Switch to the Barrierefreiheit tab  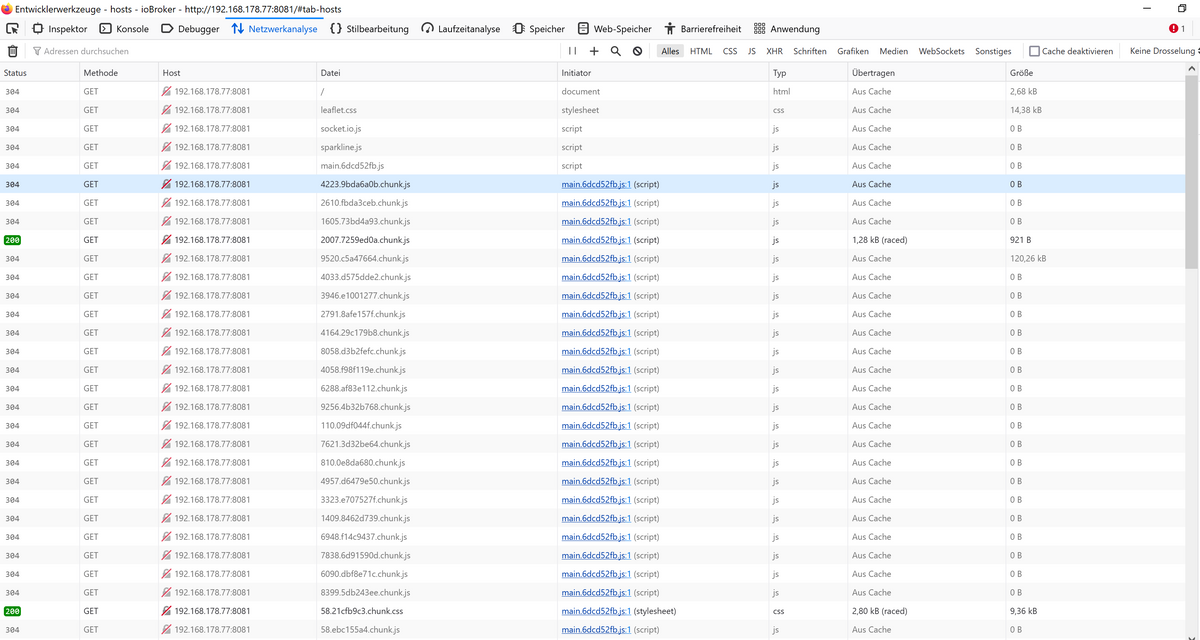tap(702, 29)
